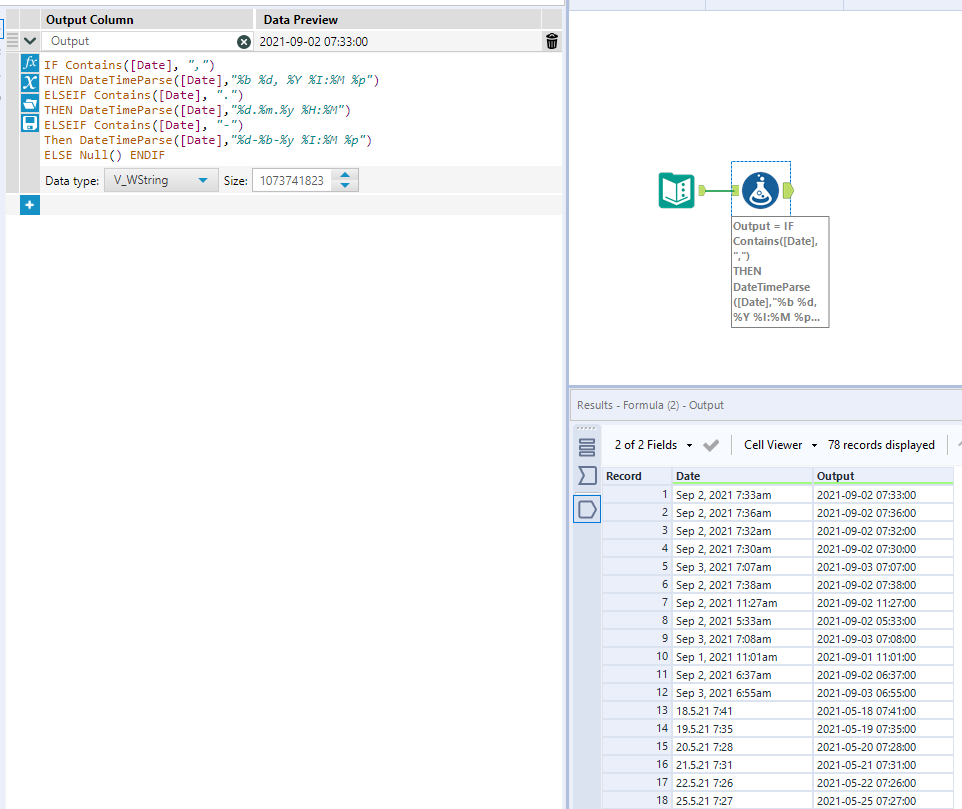The height and width of the screenshot is (809, 962).
Task: Click the Data Preview header label
Action: [x=301, y=20]
